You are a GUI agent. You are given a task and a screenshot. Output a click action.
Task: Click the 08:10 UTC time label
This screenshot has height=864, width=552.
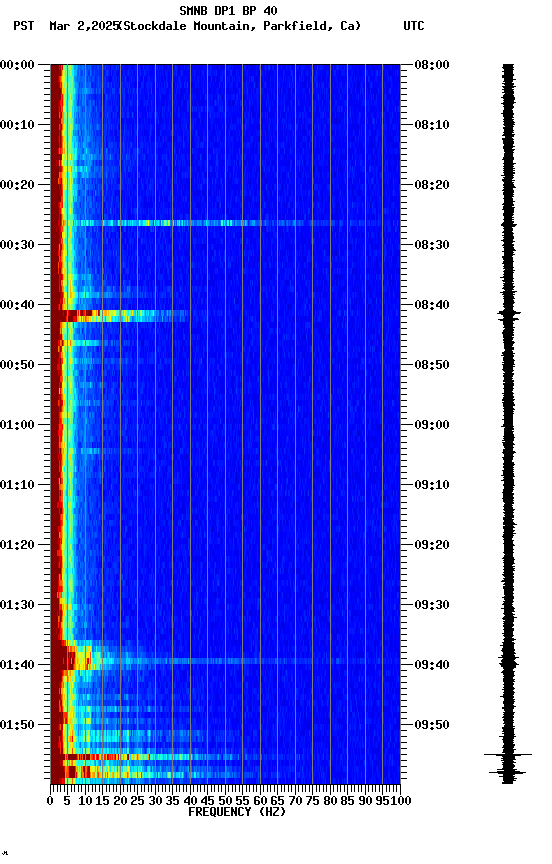(x=432, y=125)
